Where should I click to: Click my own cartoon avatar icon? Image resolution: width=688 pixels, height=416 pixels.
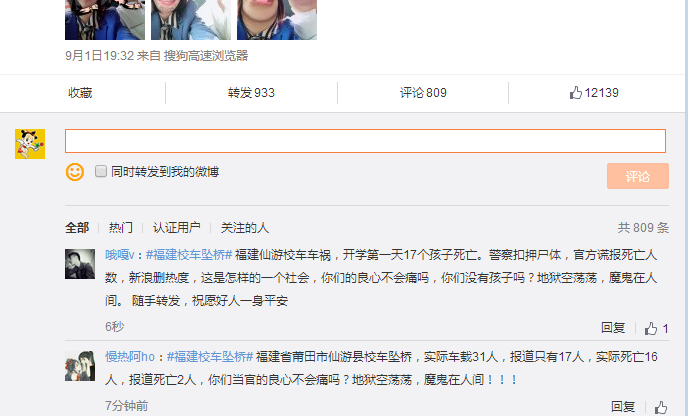(30, 144)
